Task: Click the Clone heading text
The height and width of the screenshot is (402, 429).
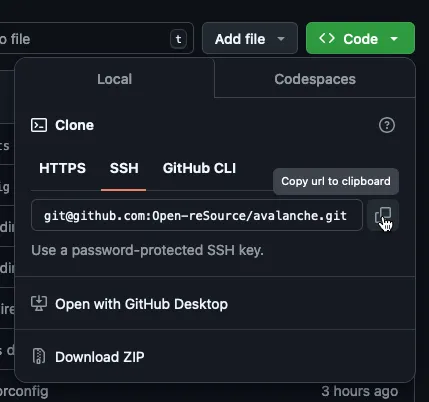Action: (x=74, y=125)
